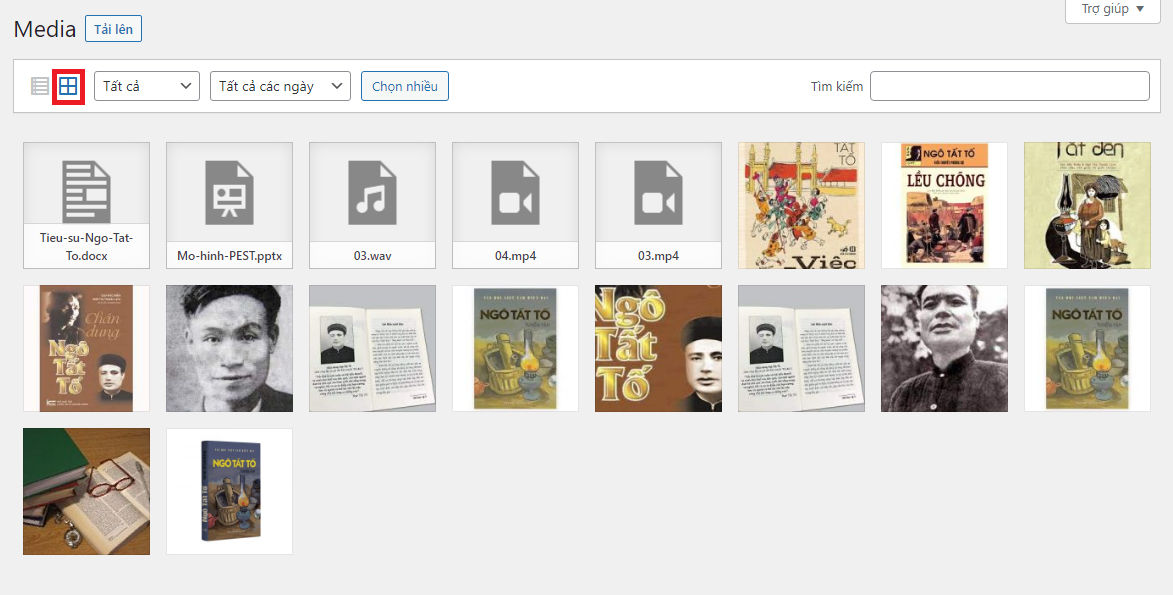Viewport: 1173px width, 595px height.
Task: Select the 03.wav audio file
Action: pyautogui.click(x=372, y=205)
